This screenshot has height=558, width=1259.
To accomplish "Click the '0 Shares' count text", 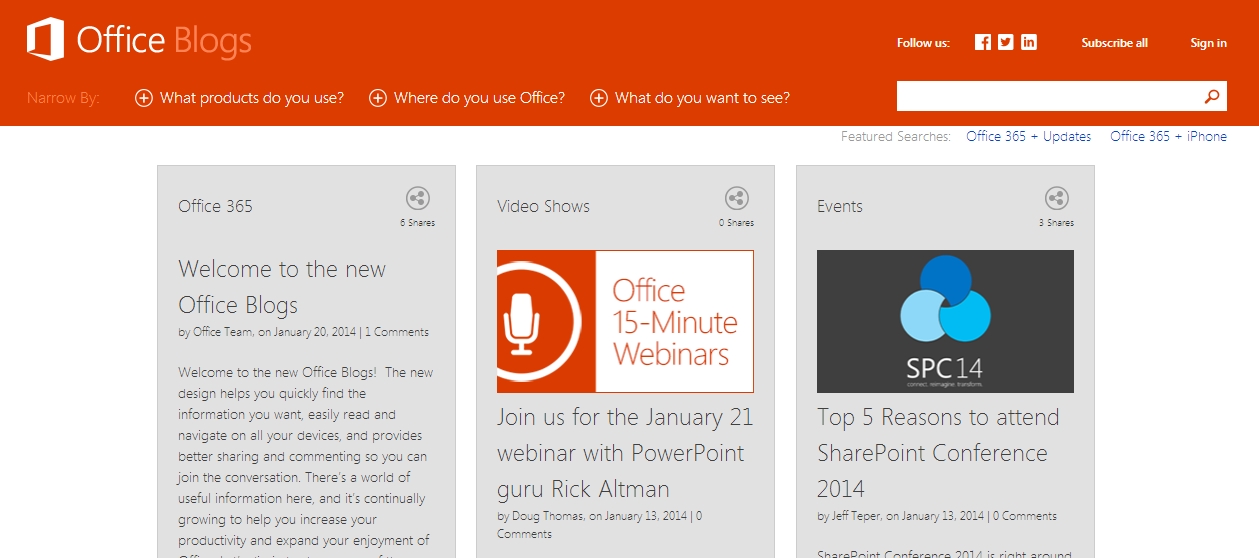I will tap(736, 223).
